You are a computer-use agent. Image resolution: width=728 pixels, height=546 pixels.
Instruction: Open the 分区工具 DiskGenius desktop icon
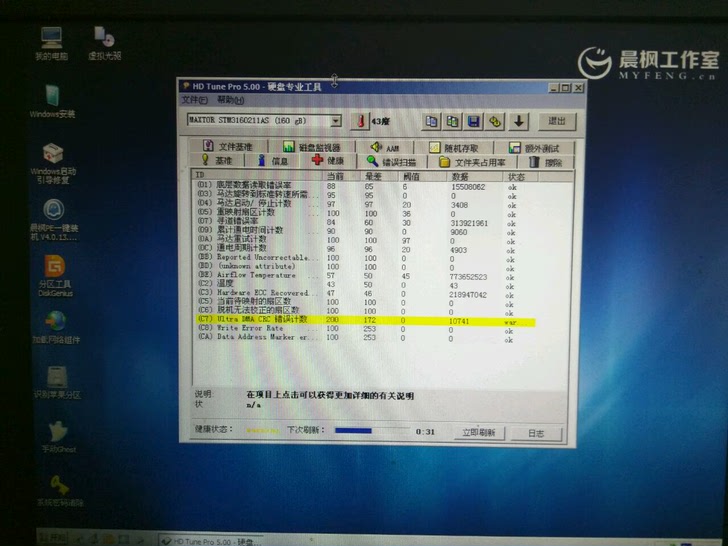tap(55, 276)
